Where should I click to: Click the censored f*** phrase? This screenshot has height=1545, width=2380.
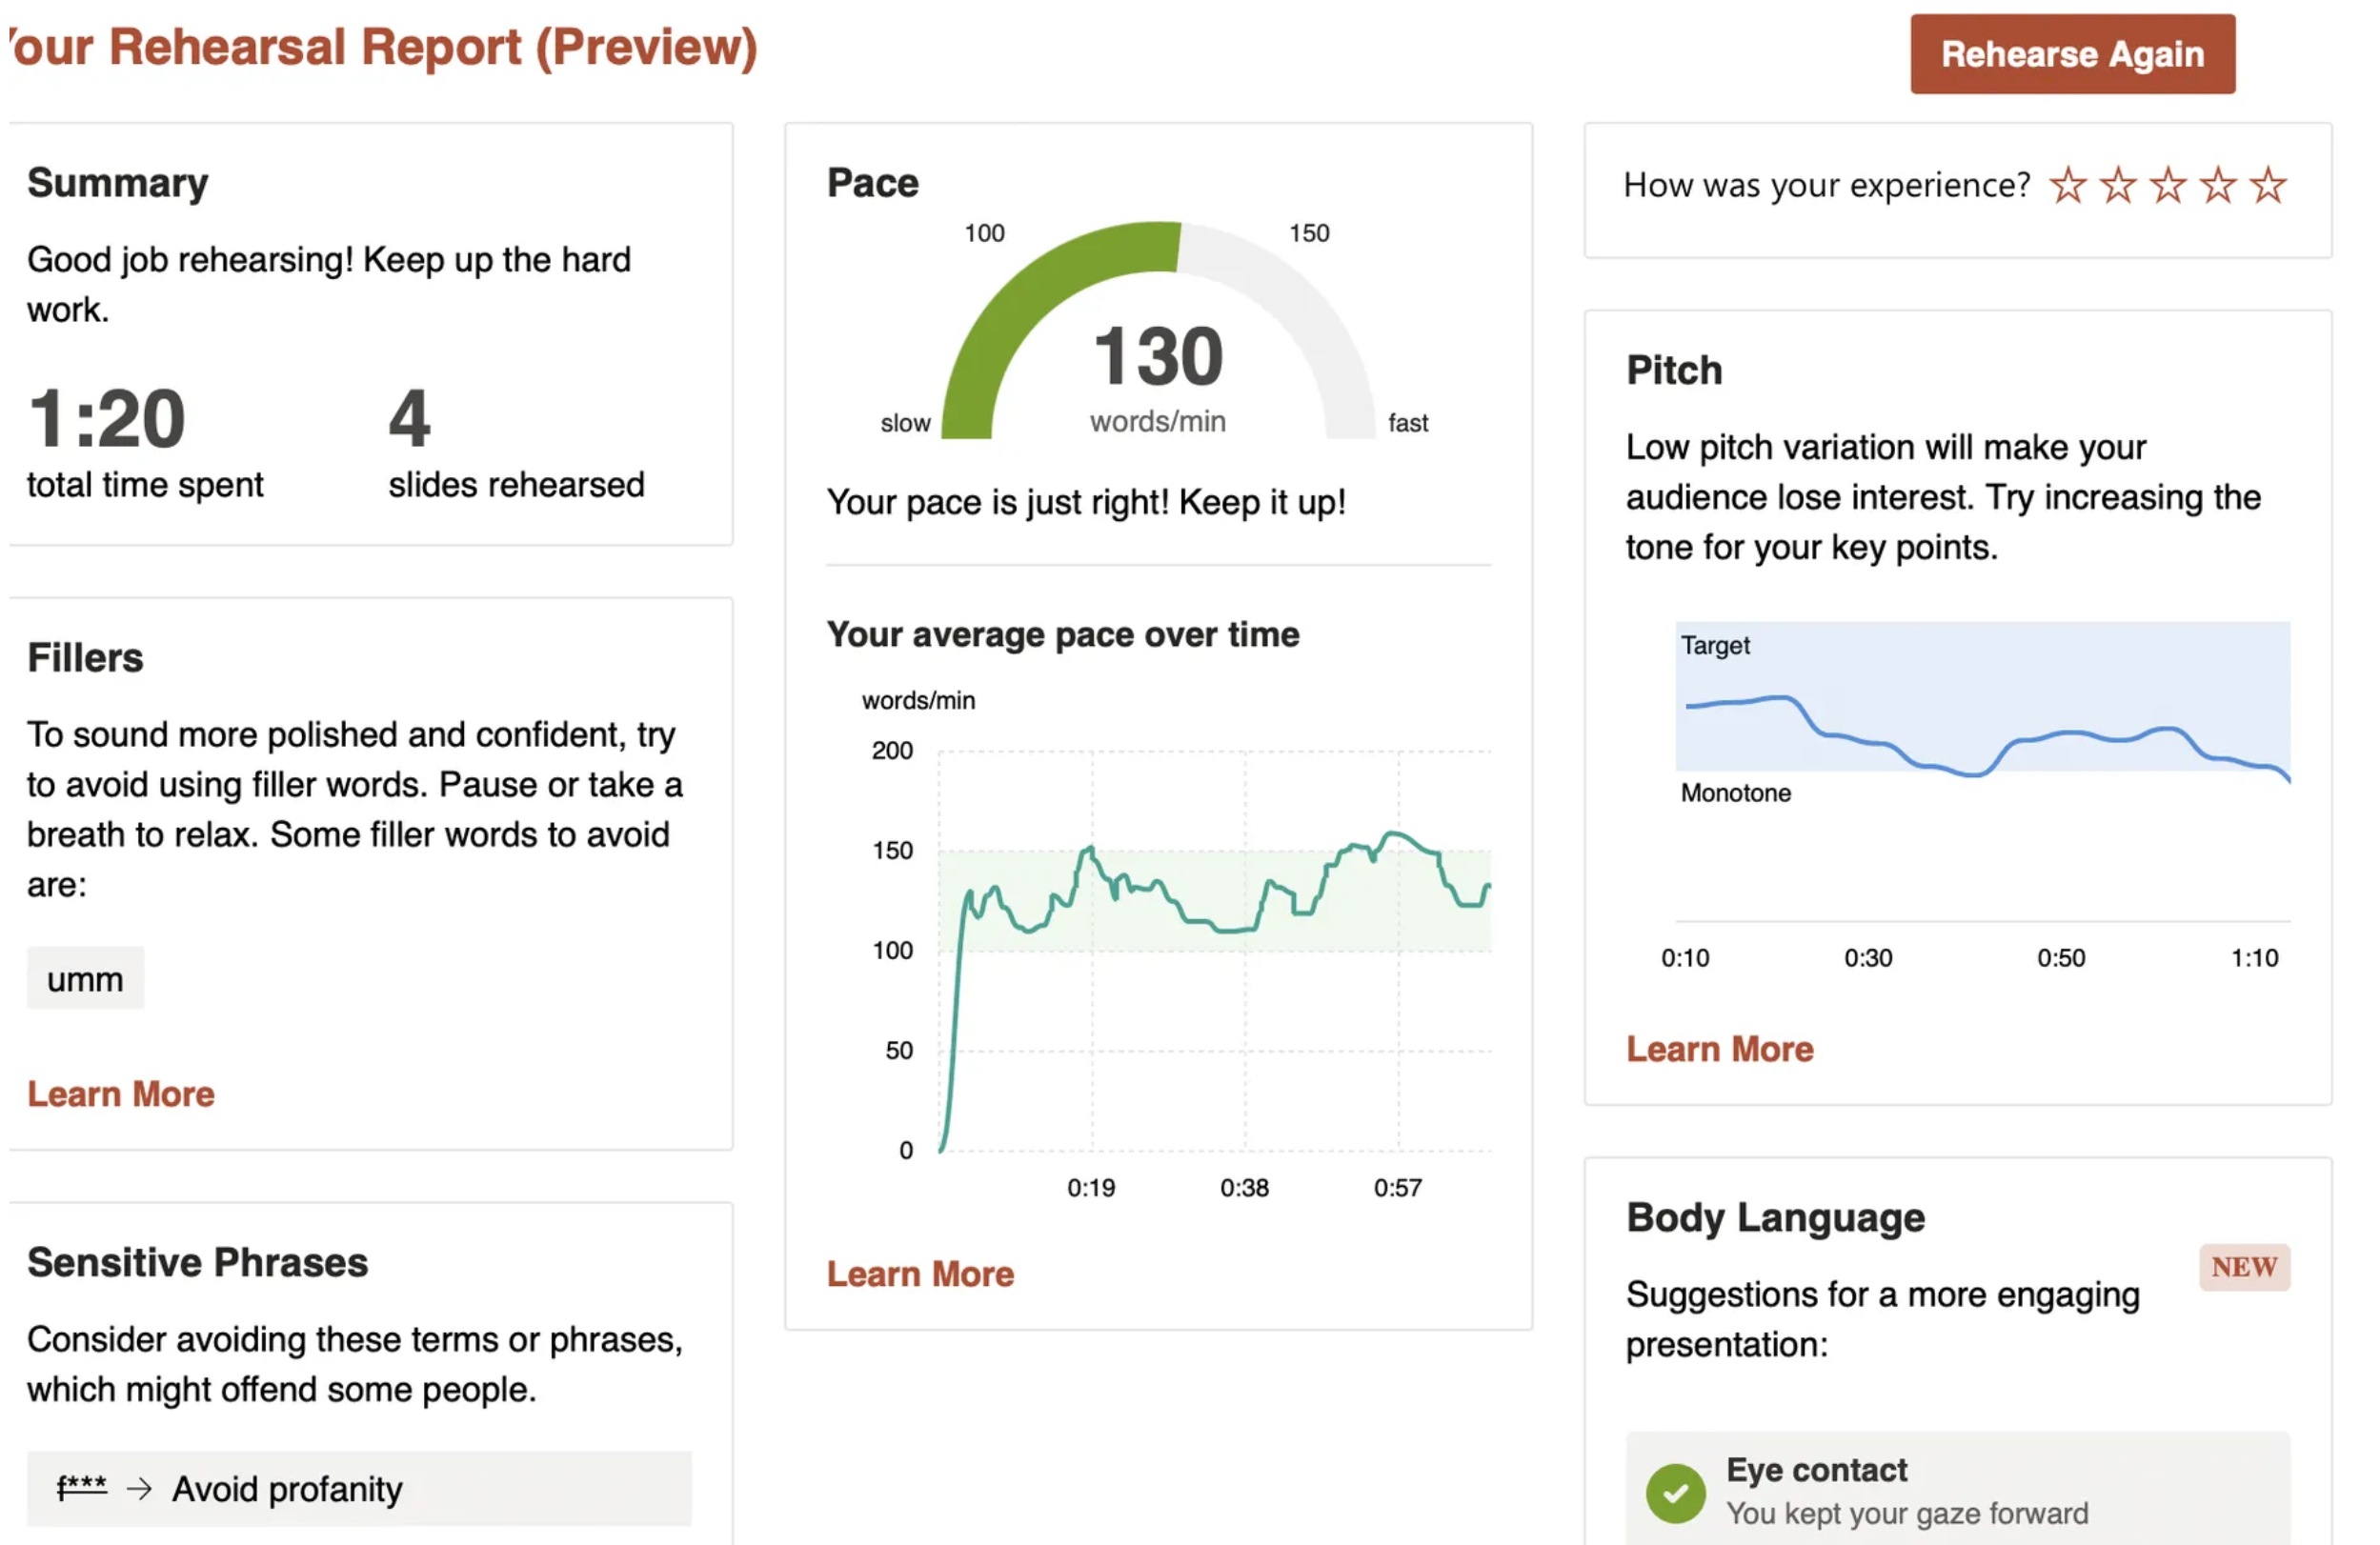[x=81, y=1488]
